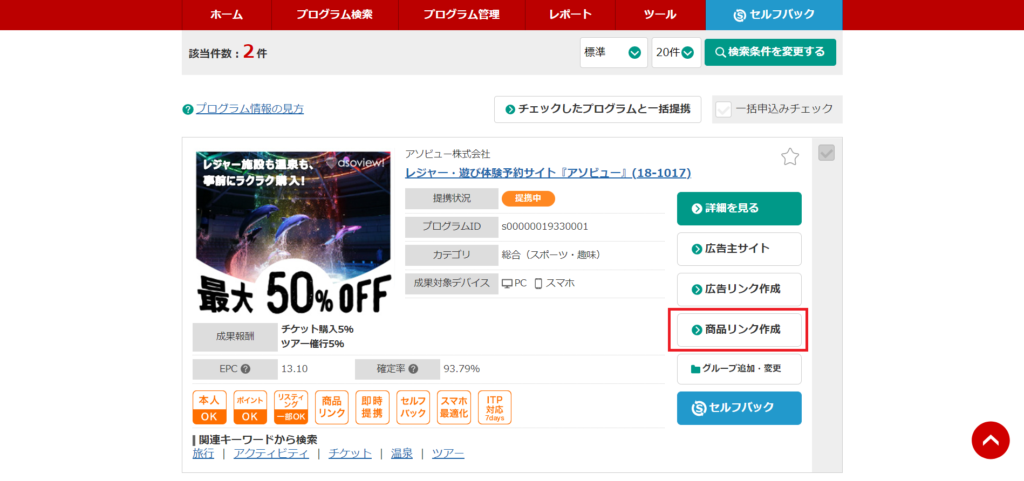Click the 93.79% confirmation rate value
Image resolution: width=1024 pixels, height=481 pixels.
[x=462, y=369]
